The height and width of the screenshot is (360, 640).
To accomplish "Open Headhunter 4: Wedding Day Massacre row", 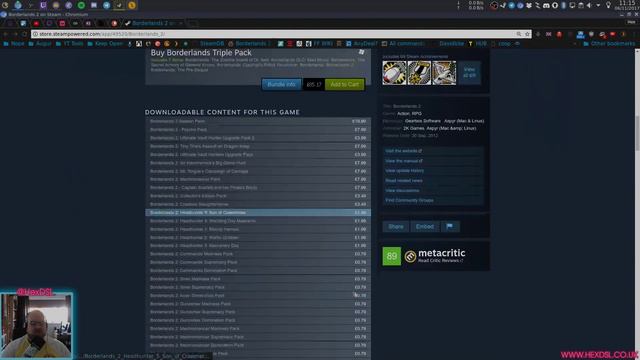I will [x=258, y=221].
